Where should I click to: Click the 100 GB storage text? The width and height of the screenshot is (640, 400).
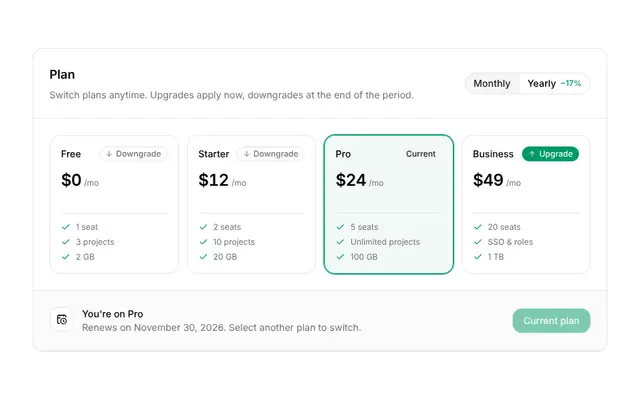[x=364, y=257]
